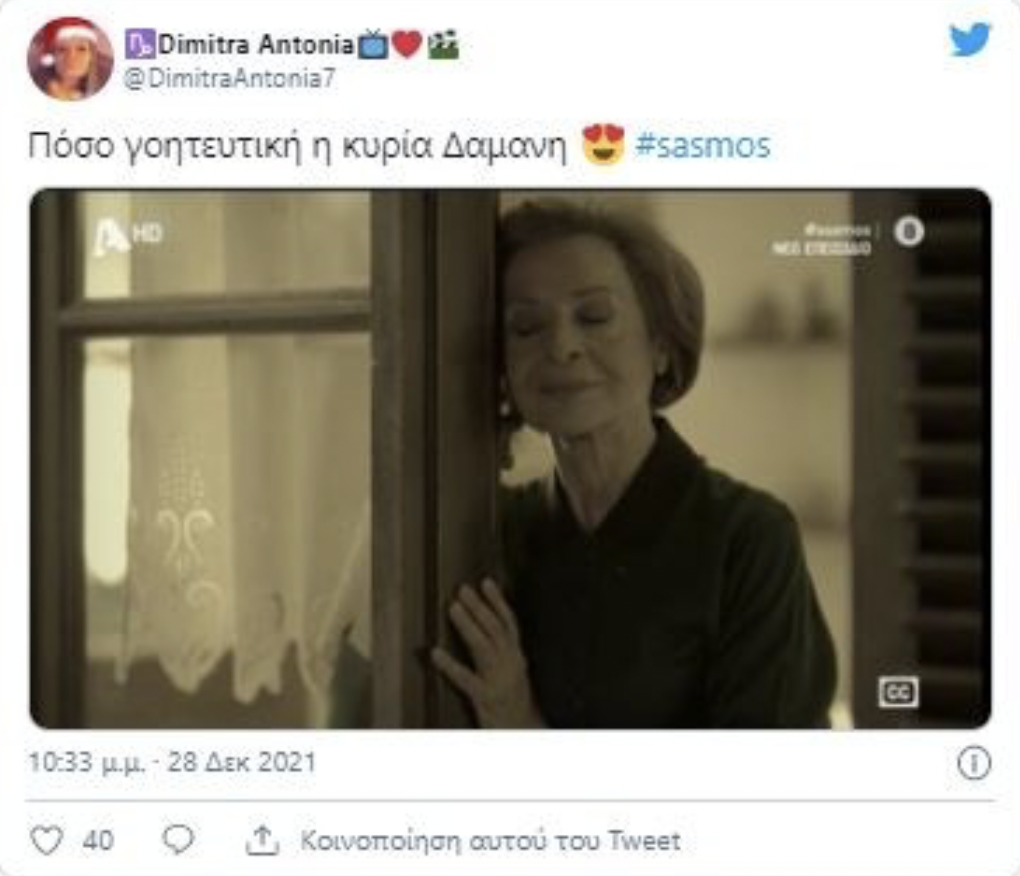Click the CC captions badge on video
This screenshot has width=1020, height=876.
[x=898, y=692]
